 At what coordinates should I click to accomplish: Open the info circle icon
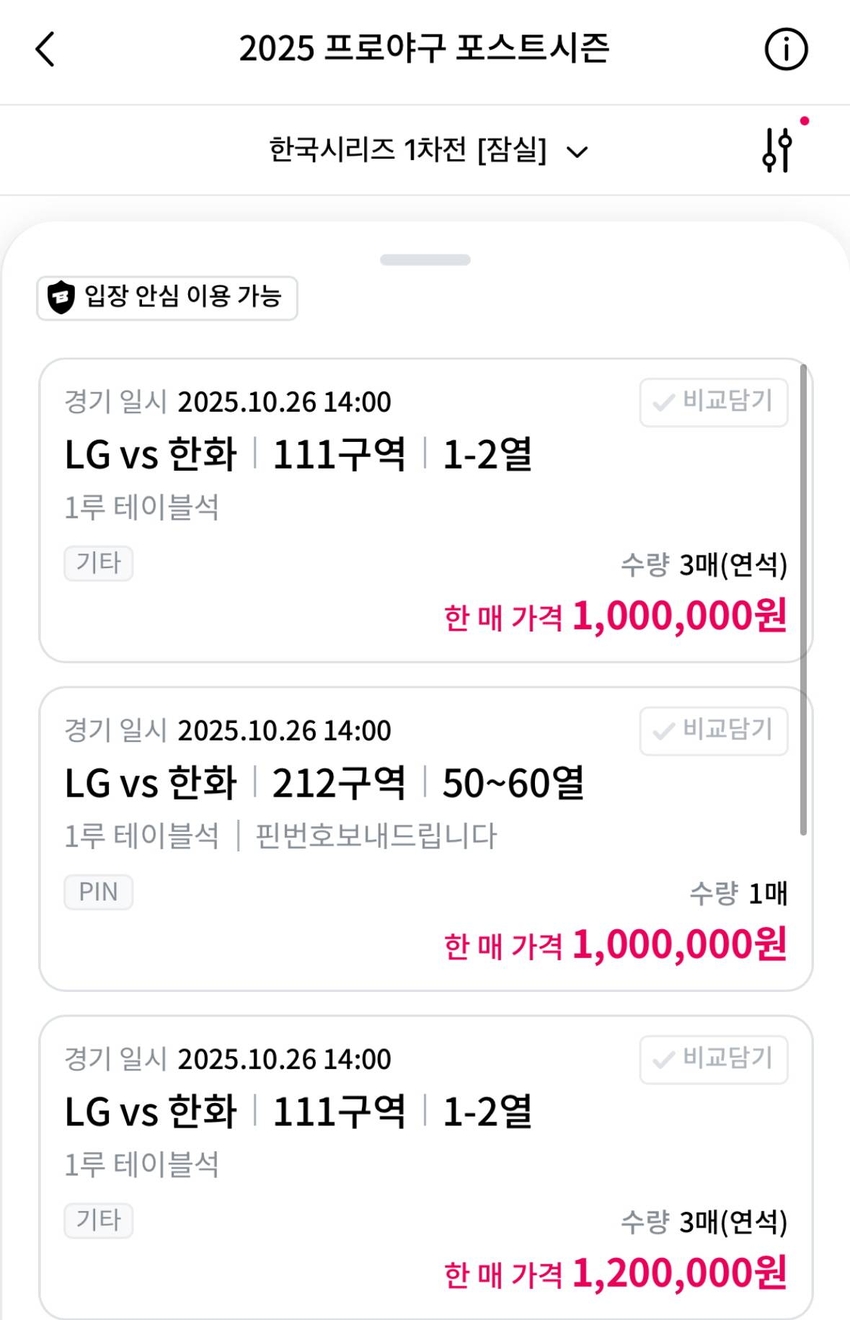pos(785,49)
